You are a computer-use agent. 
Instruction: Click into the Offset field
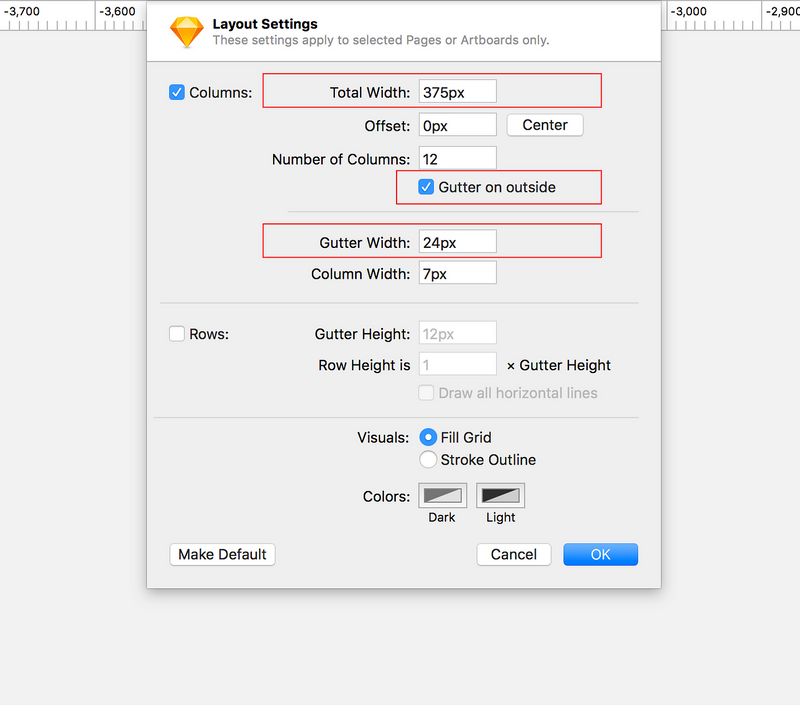click(458, 125)
